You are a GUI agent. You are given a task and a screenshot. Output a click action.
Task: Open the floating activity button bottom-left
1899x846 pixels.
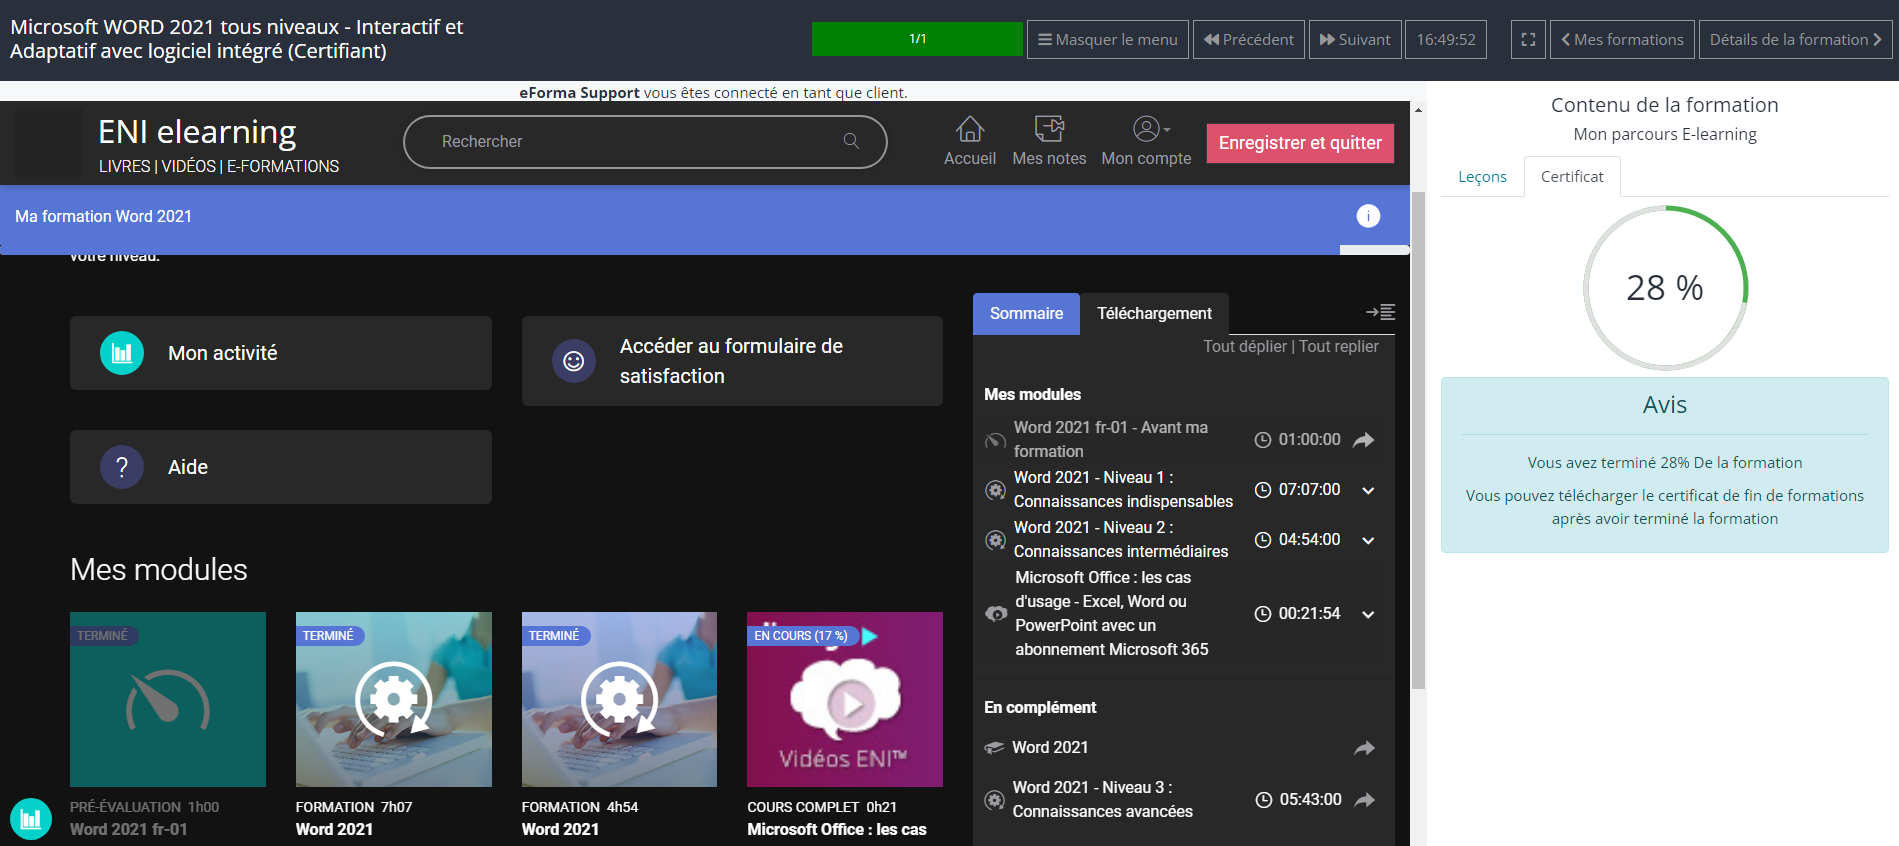[31, 819]
